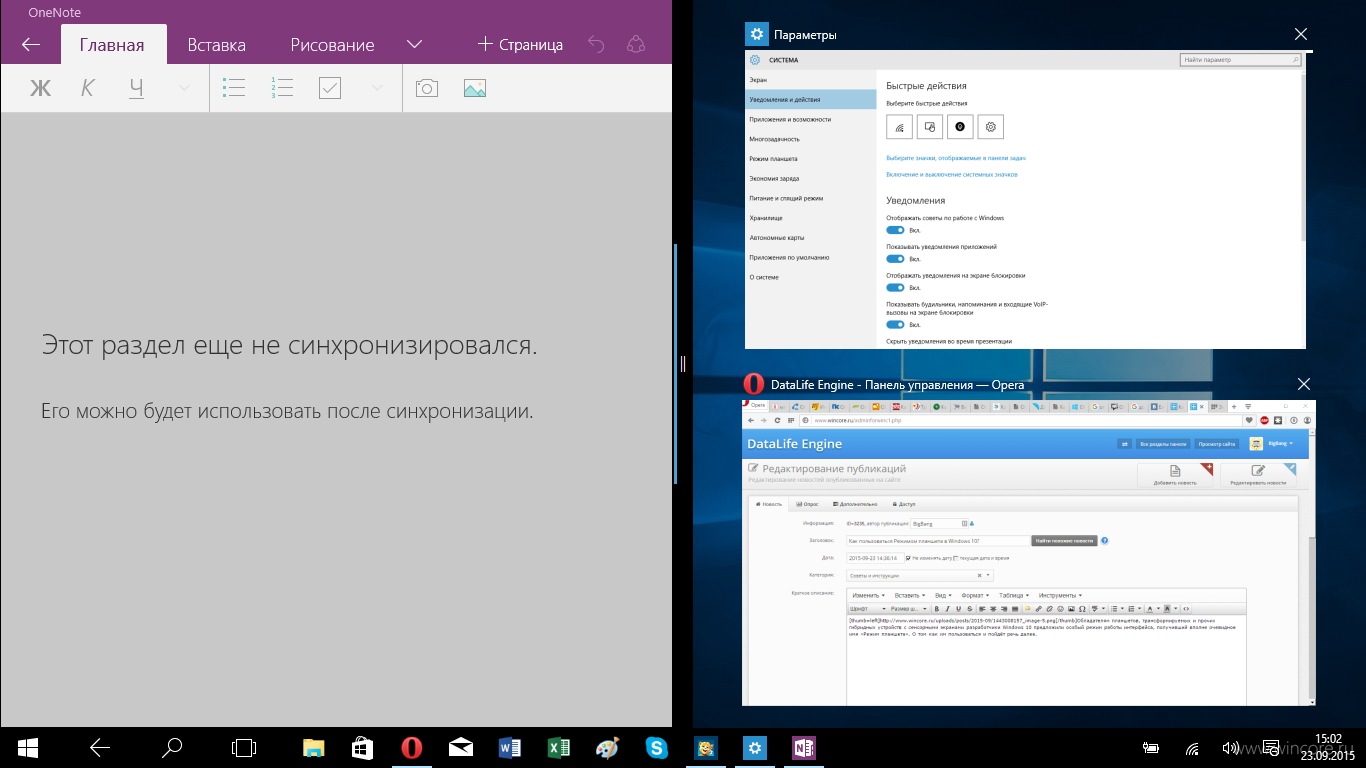Apply numbered list in OneNote
Viewport: 1366px width, 768px height.
click(x=282, y=88)
